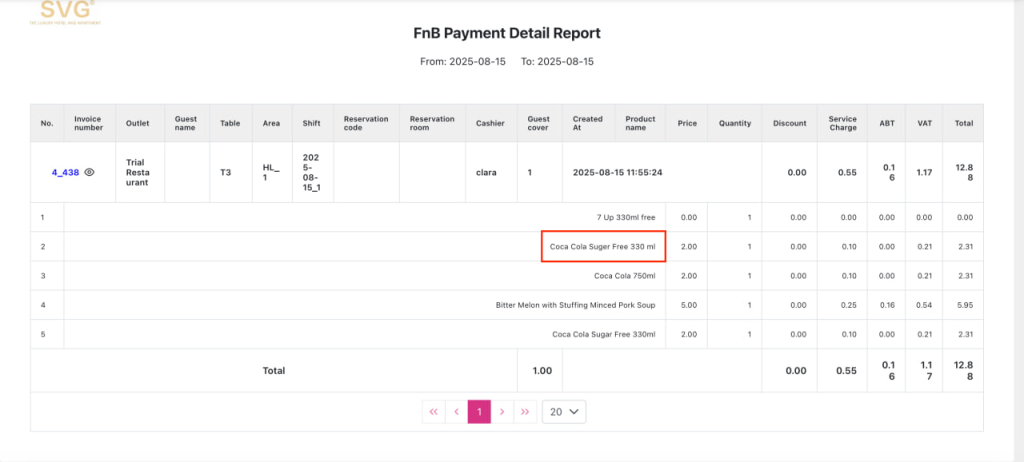Go to previous page using left chevron

tap(456, 411)
